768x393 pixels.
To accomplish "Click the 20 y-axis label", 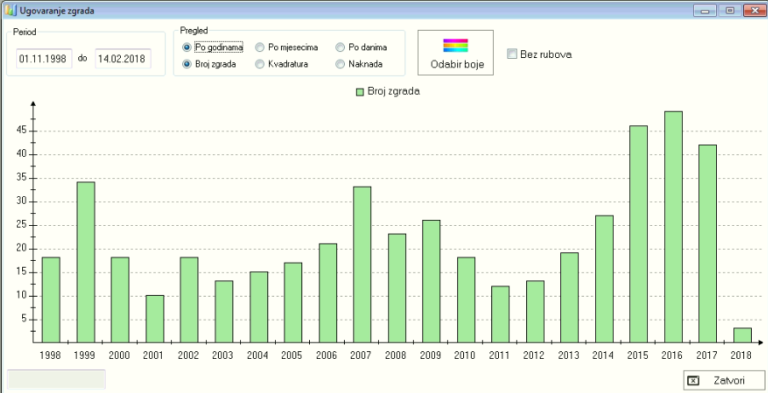I will click(x=21, y=248).
